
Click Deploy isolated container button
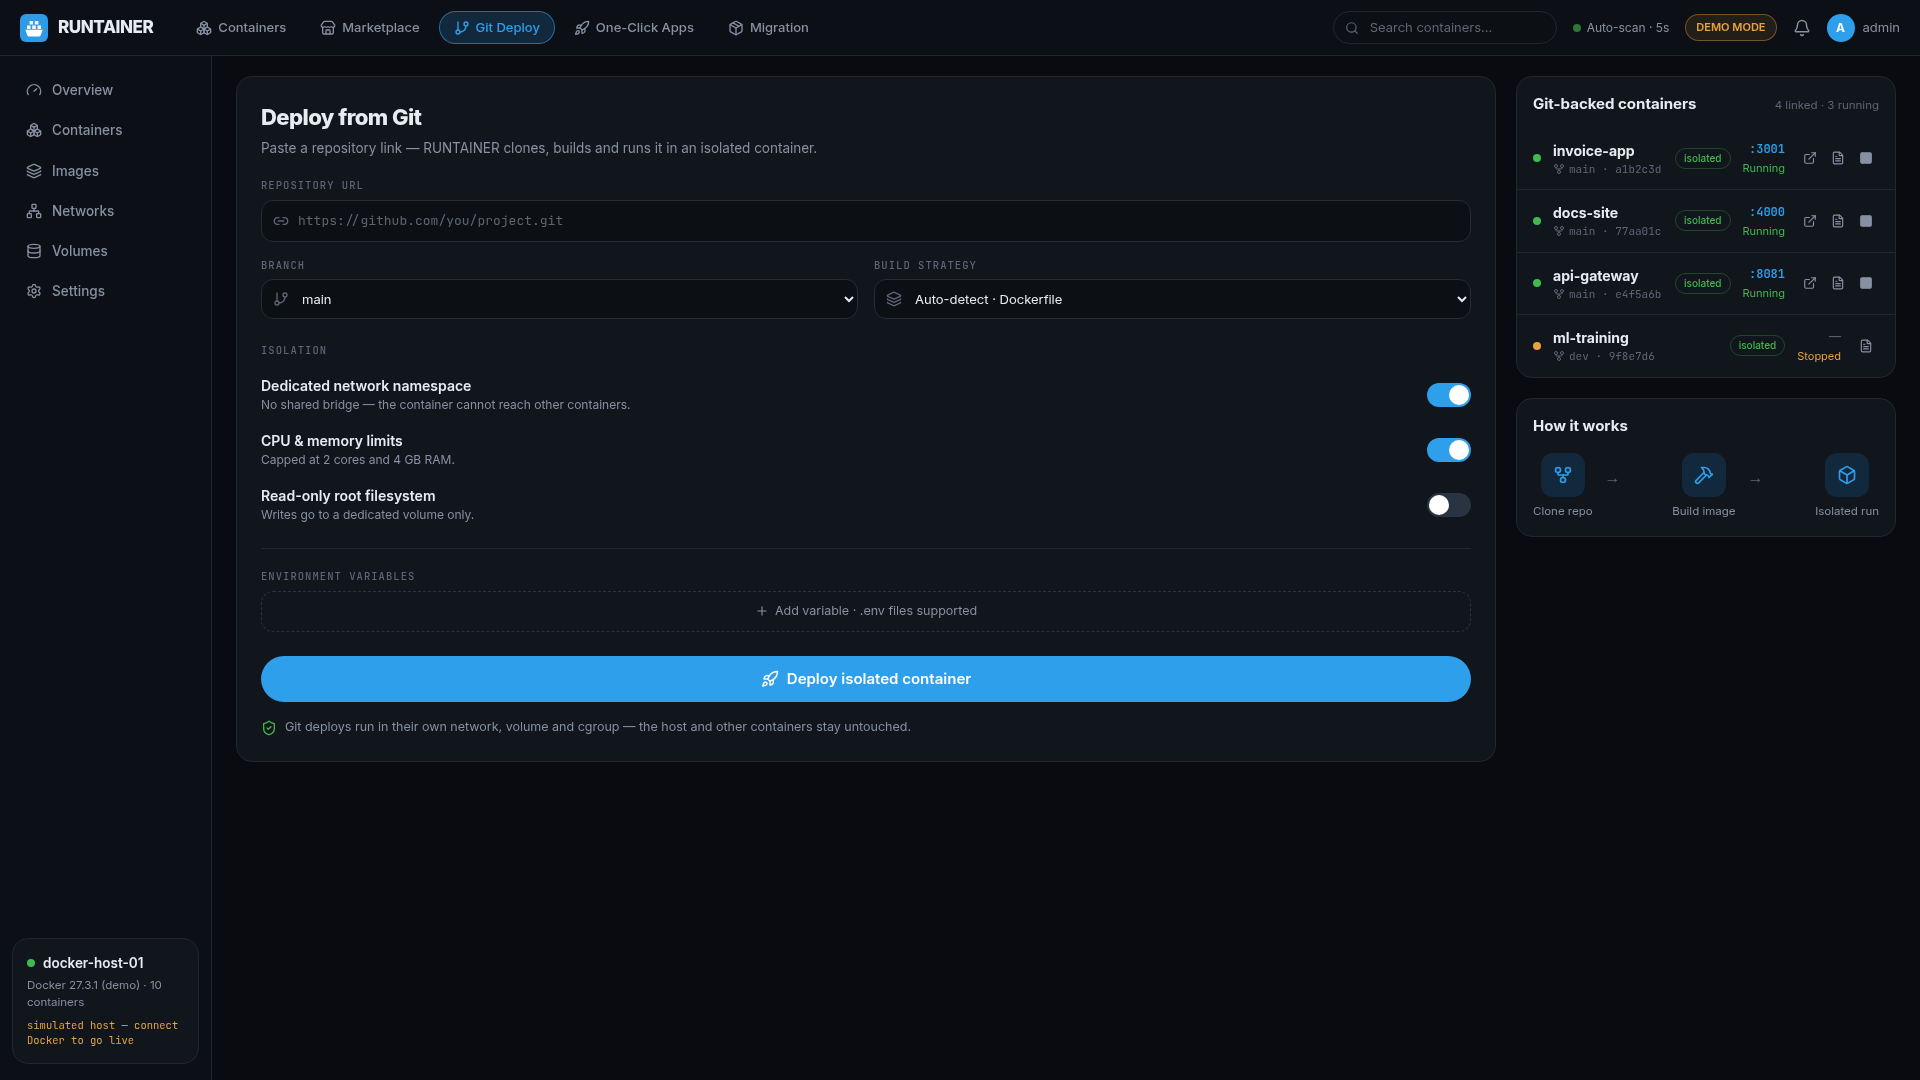[x=866, y=679]
